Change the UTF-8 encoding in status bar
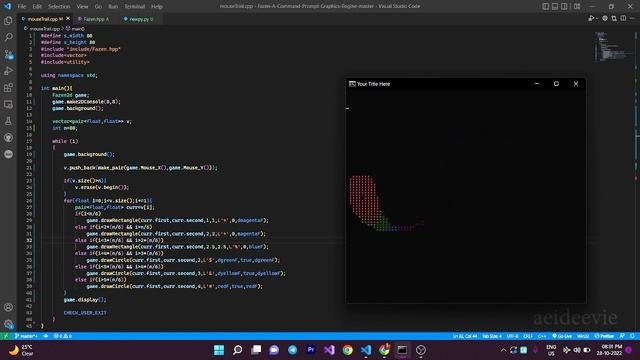 point(512,336)
